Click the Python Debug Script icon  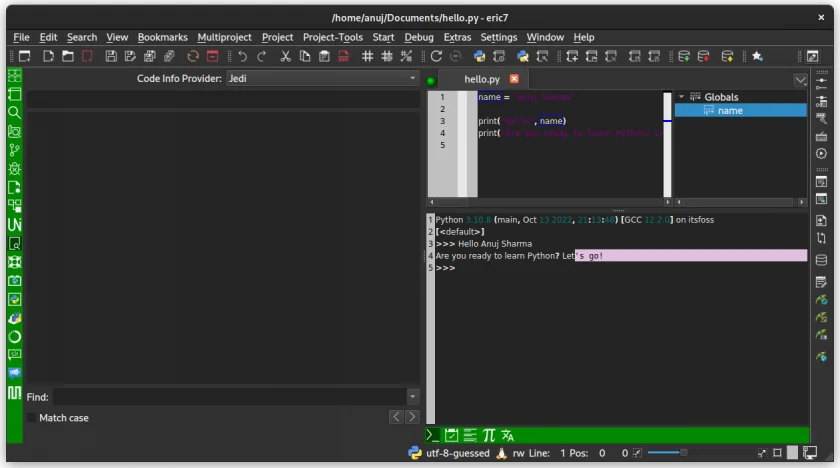coord(522,56)
